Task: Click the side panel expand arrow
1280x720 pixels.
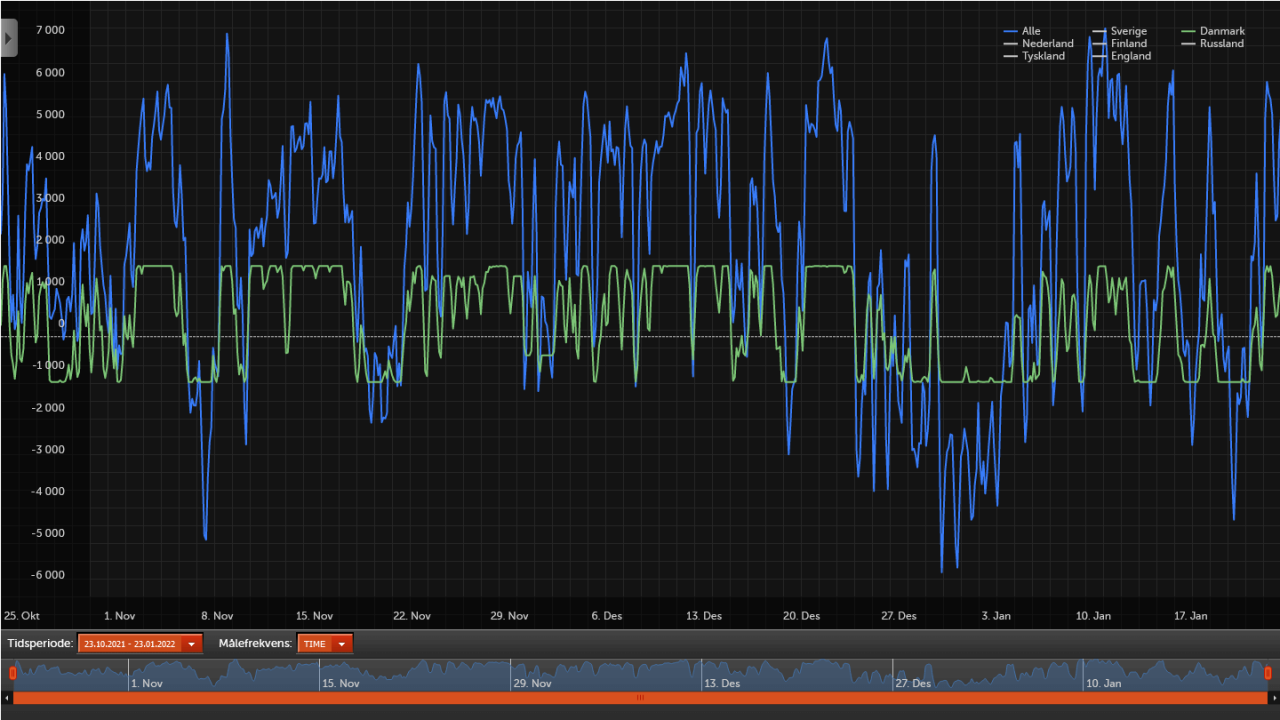Action: [x=8, y=37]
